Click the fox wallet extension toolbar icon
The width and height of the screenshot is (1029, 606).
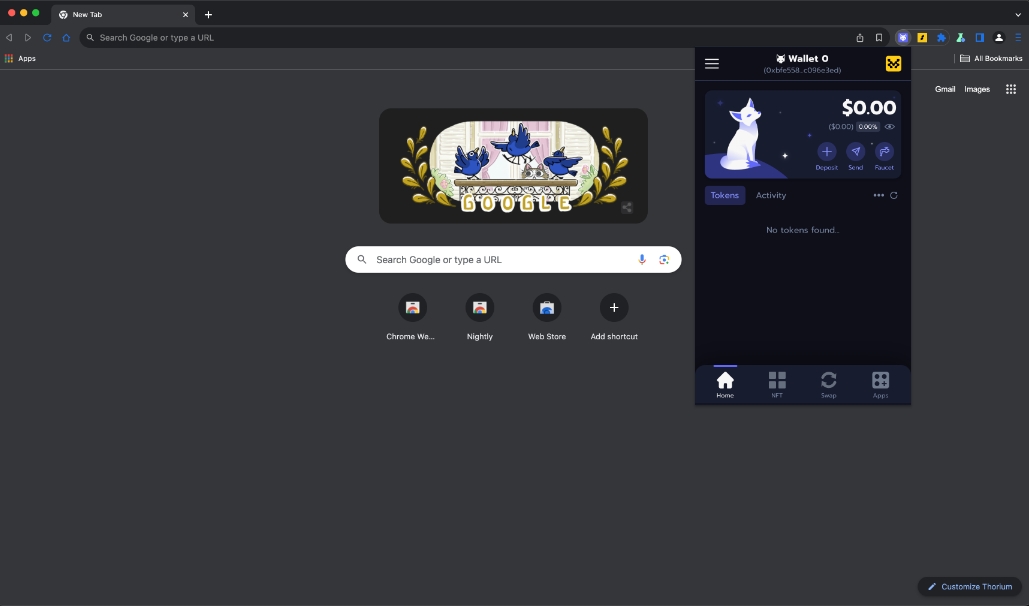(x=903, y=37)
